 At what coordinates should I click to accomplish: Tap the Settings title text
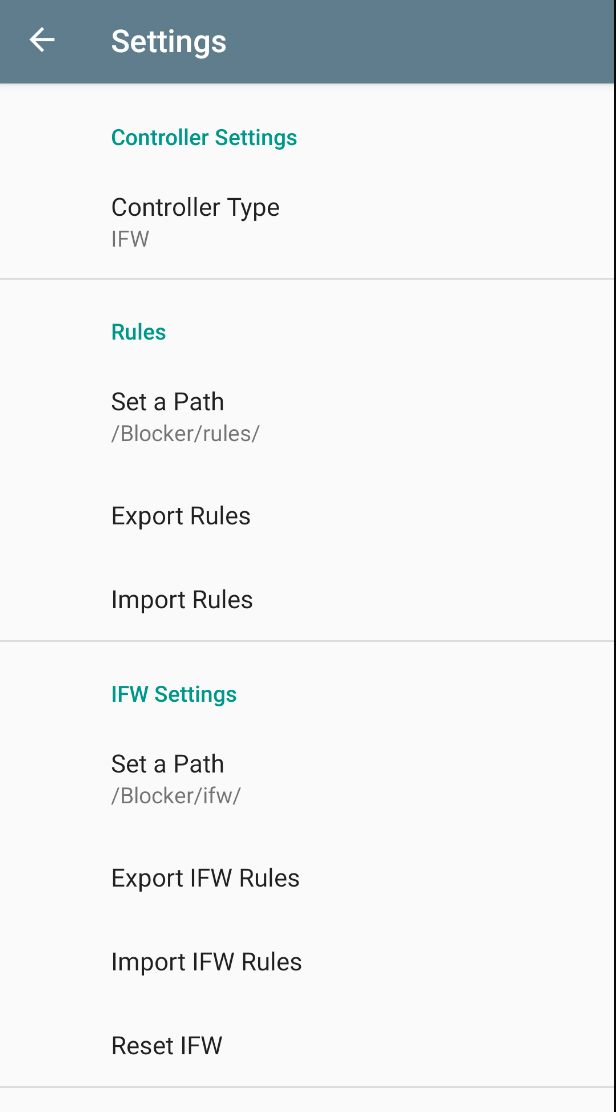coord(168,42)
